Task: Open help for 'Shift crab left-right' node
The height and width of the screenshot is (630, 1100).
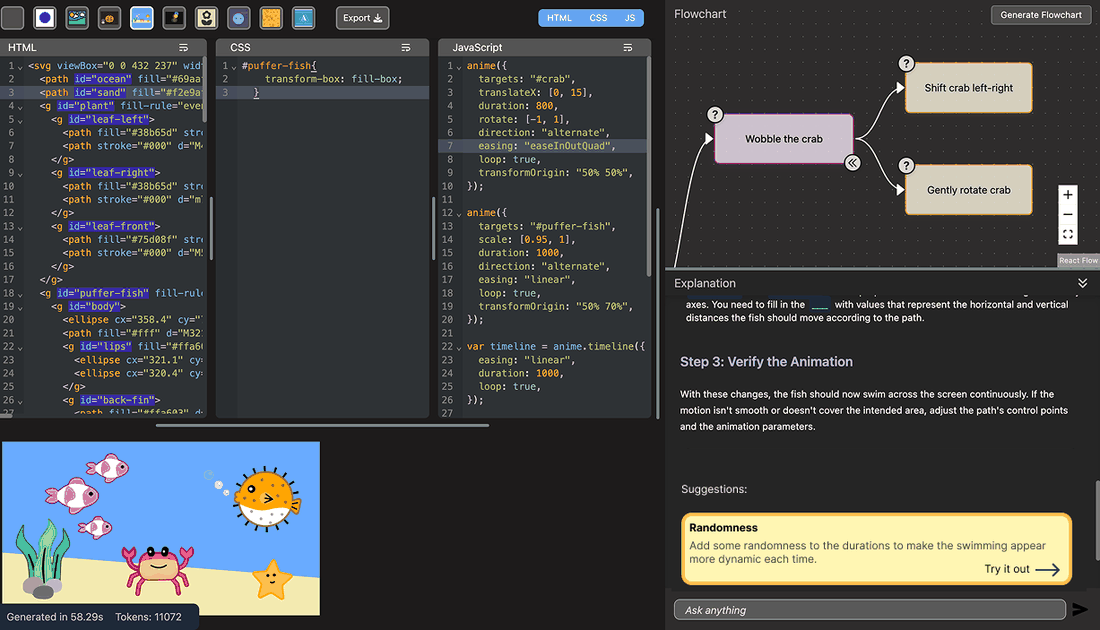Action: (906, 64)
